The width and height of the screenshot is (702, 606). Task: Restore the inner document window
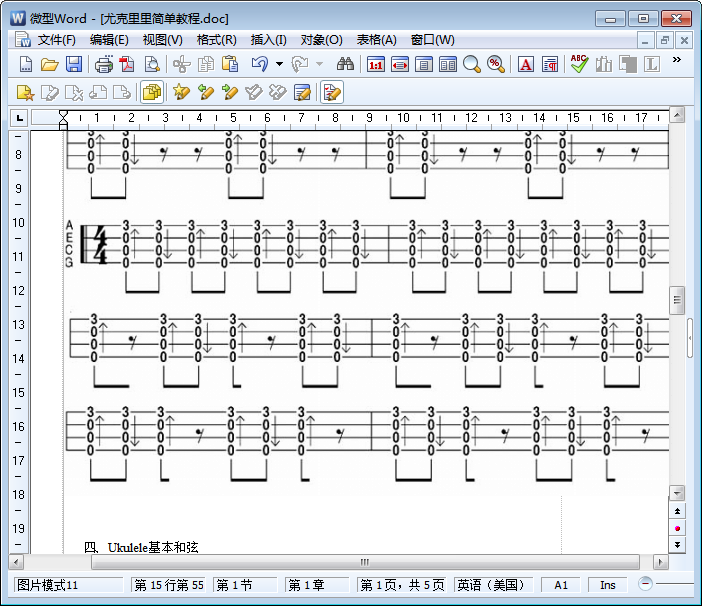point(664,41)
